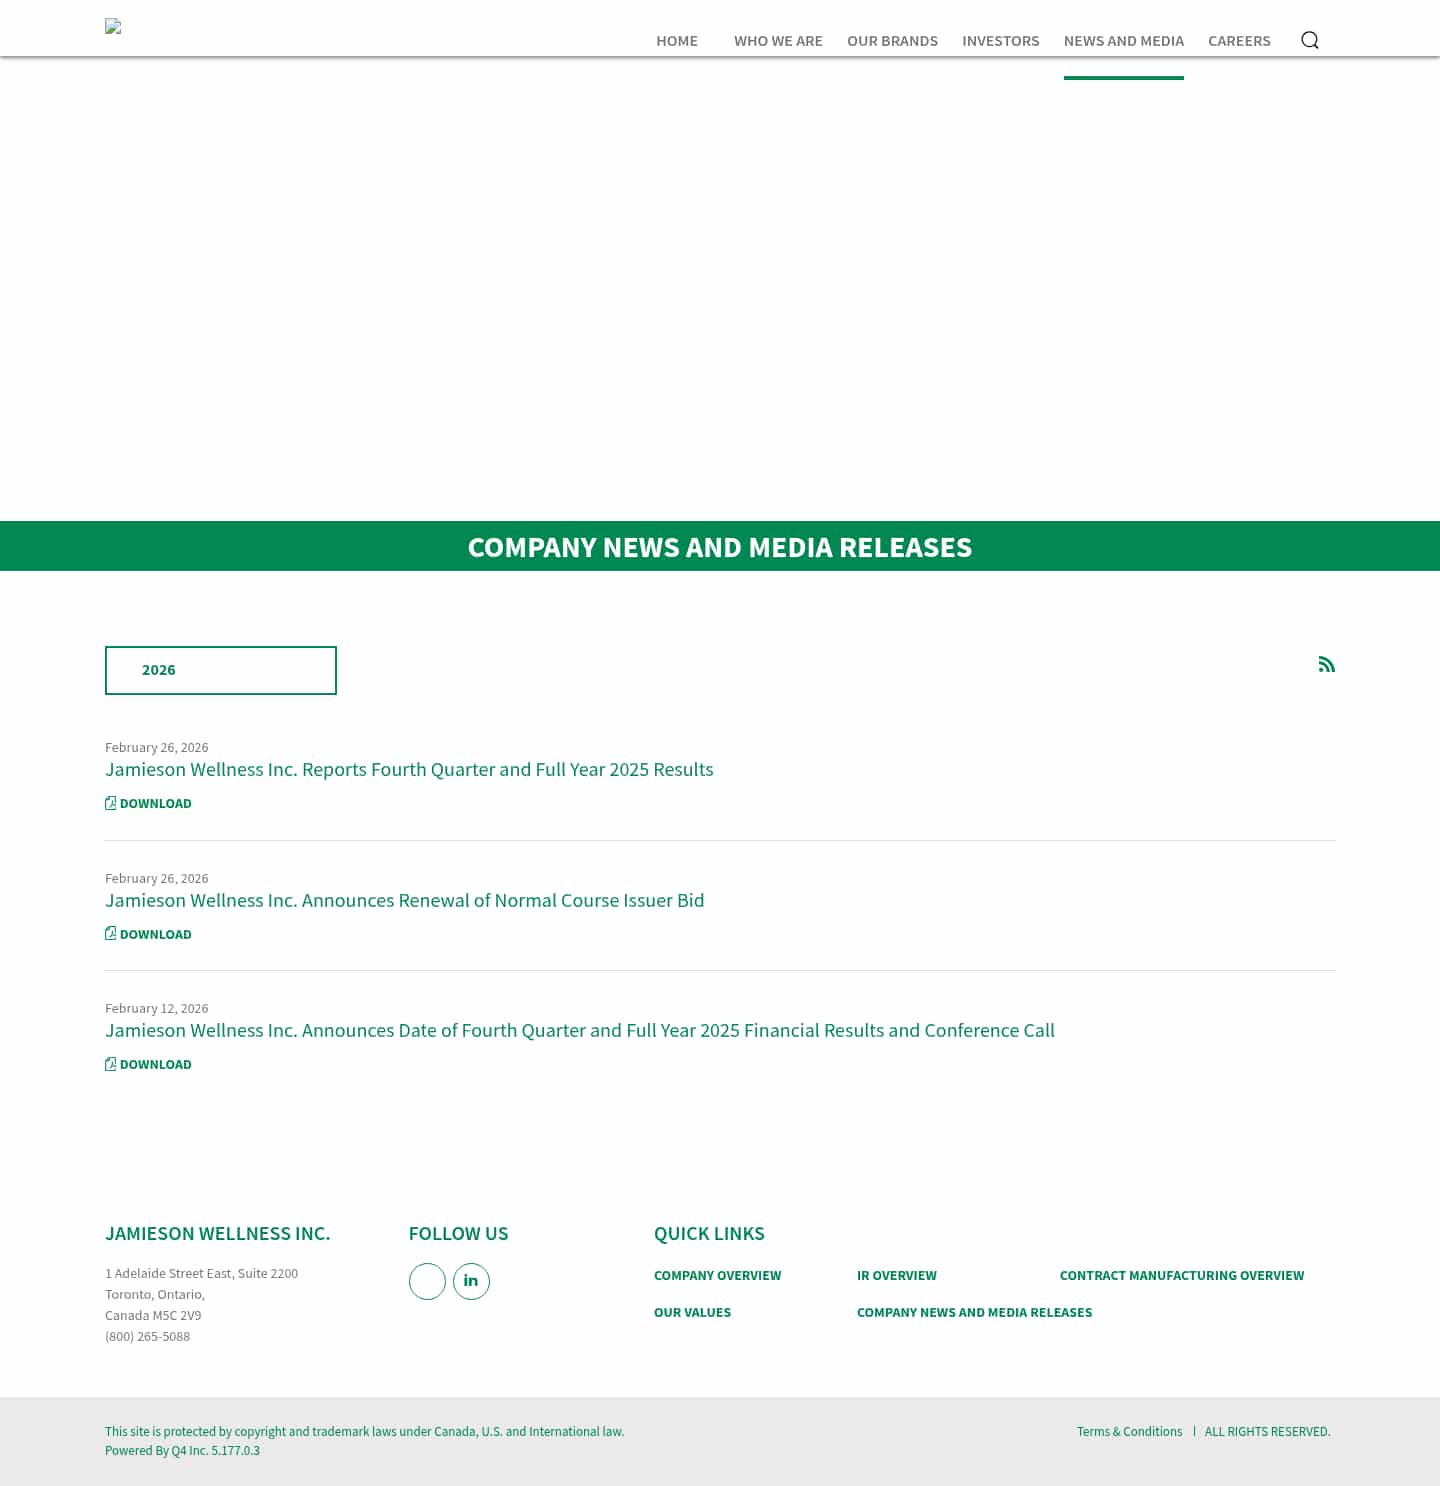Viewport: 1440px width, 1486px height.
Task: Open the site search magnifier icon
Action: tap(1310, 40)
